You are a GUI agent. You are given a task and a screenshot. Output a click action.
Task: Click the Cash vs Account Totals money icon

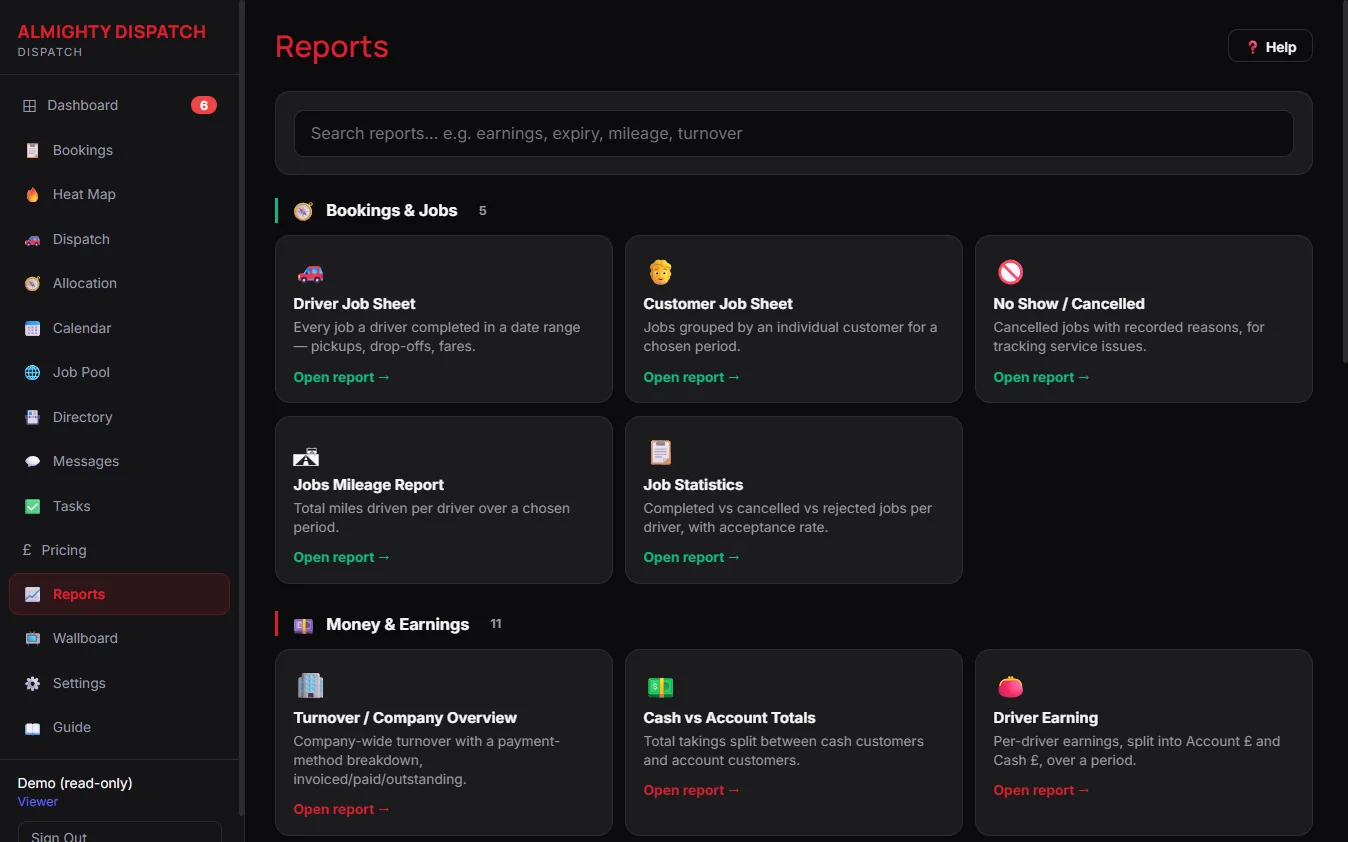660,687
